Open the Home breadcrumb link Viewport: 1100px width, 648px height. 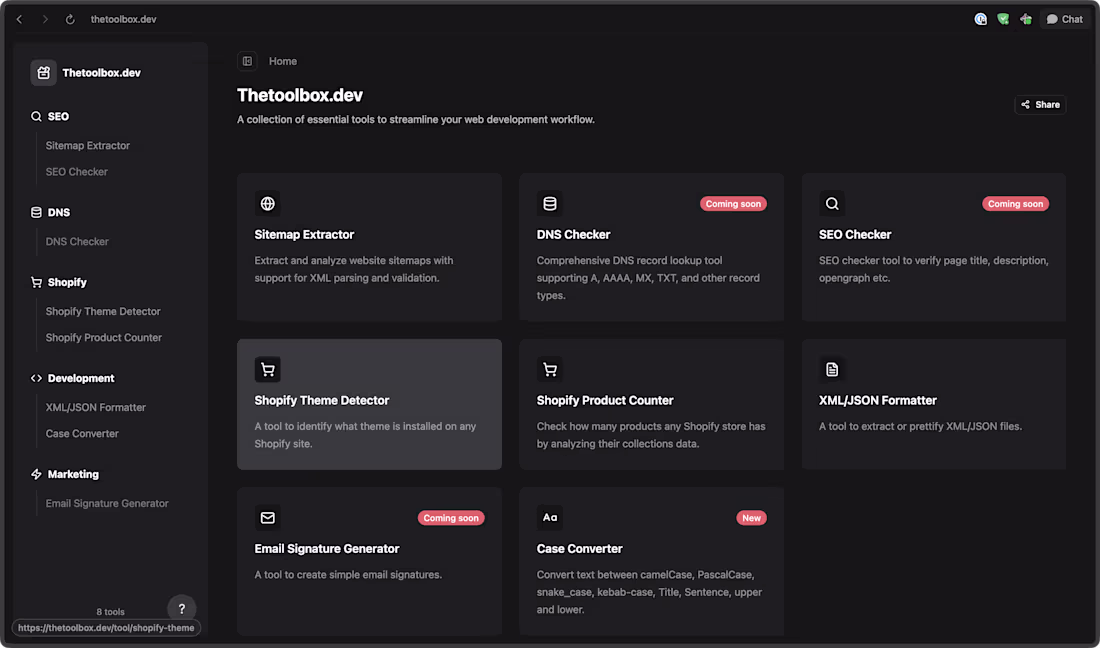click(x=283, y=61)
